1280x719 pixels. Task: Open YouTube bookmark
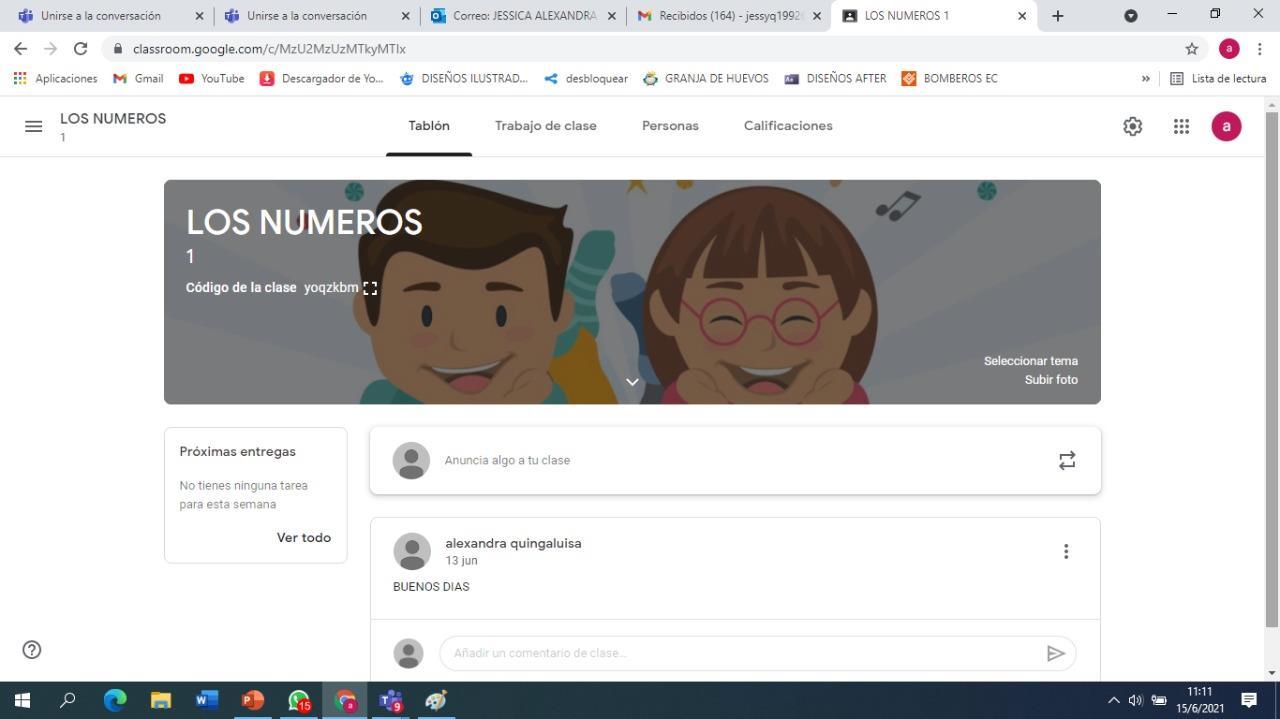[211, 78]
